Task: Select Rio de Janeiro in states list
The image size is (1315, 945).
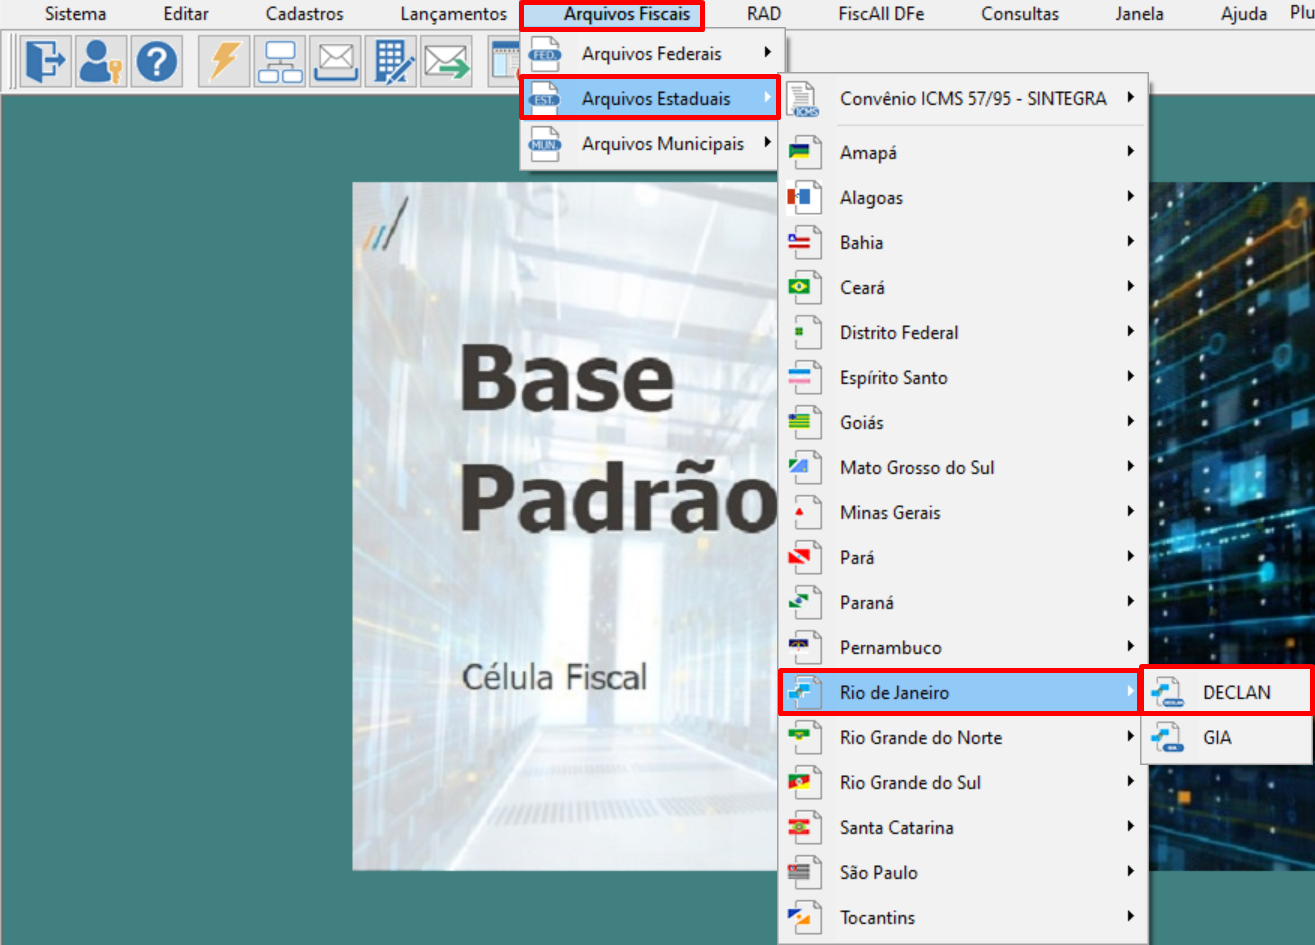Action: click(x=959, y=692)
